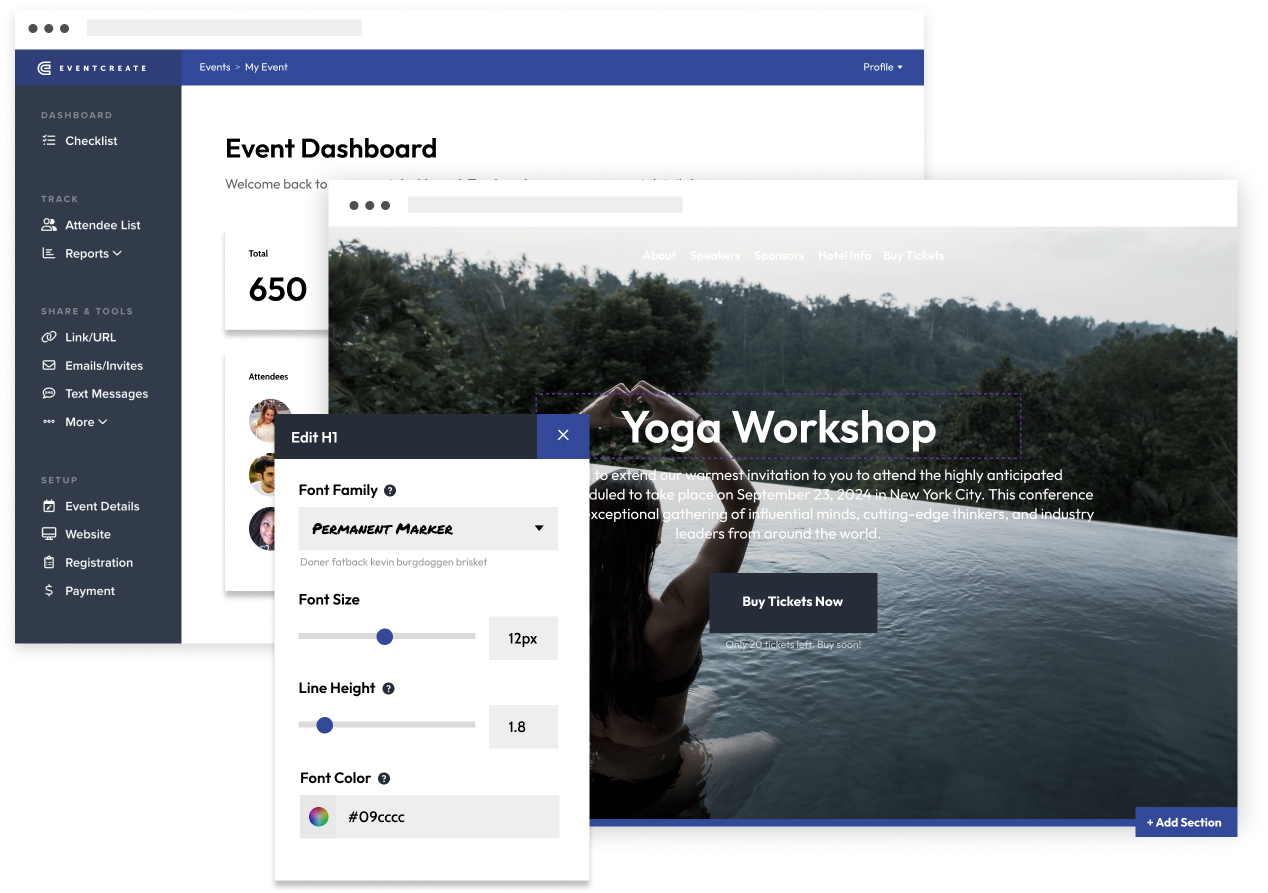Select the Checklist icon in the sidebar
Image resolution: width=1268 pixels, height=893 pixels.
(48, 140)
